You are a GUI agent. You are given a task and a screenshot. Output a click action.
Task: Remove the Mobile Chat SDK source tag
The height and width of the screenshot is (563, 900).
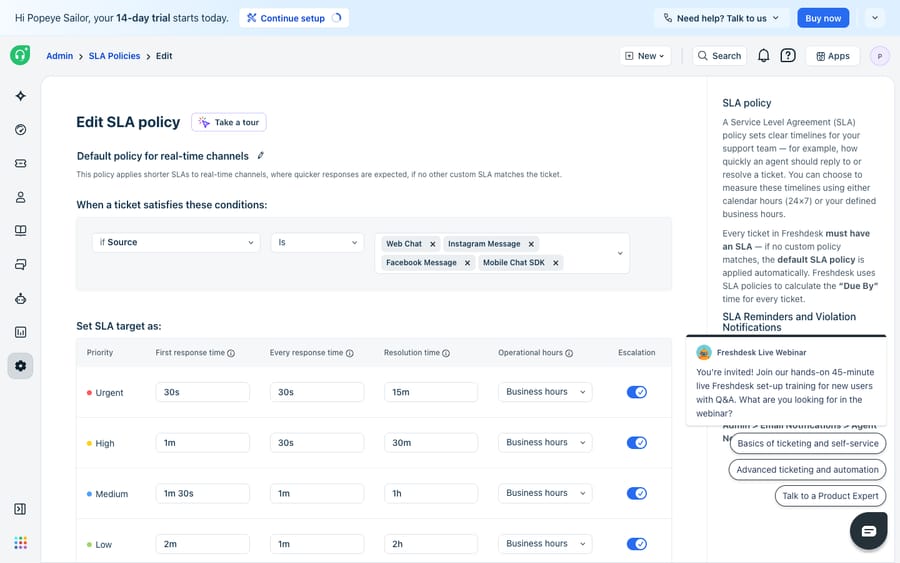[x=556, y=263]
